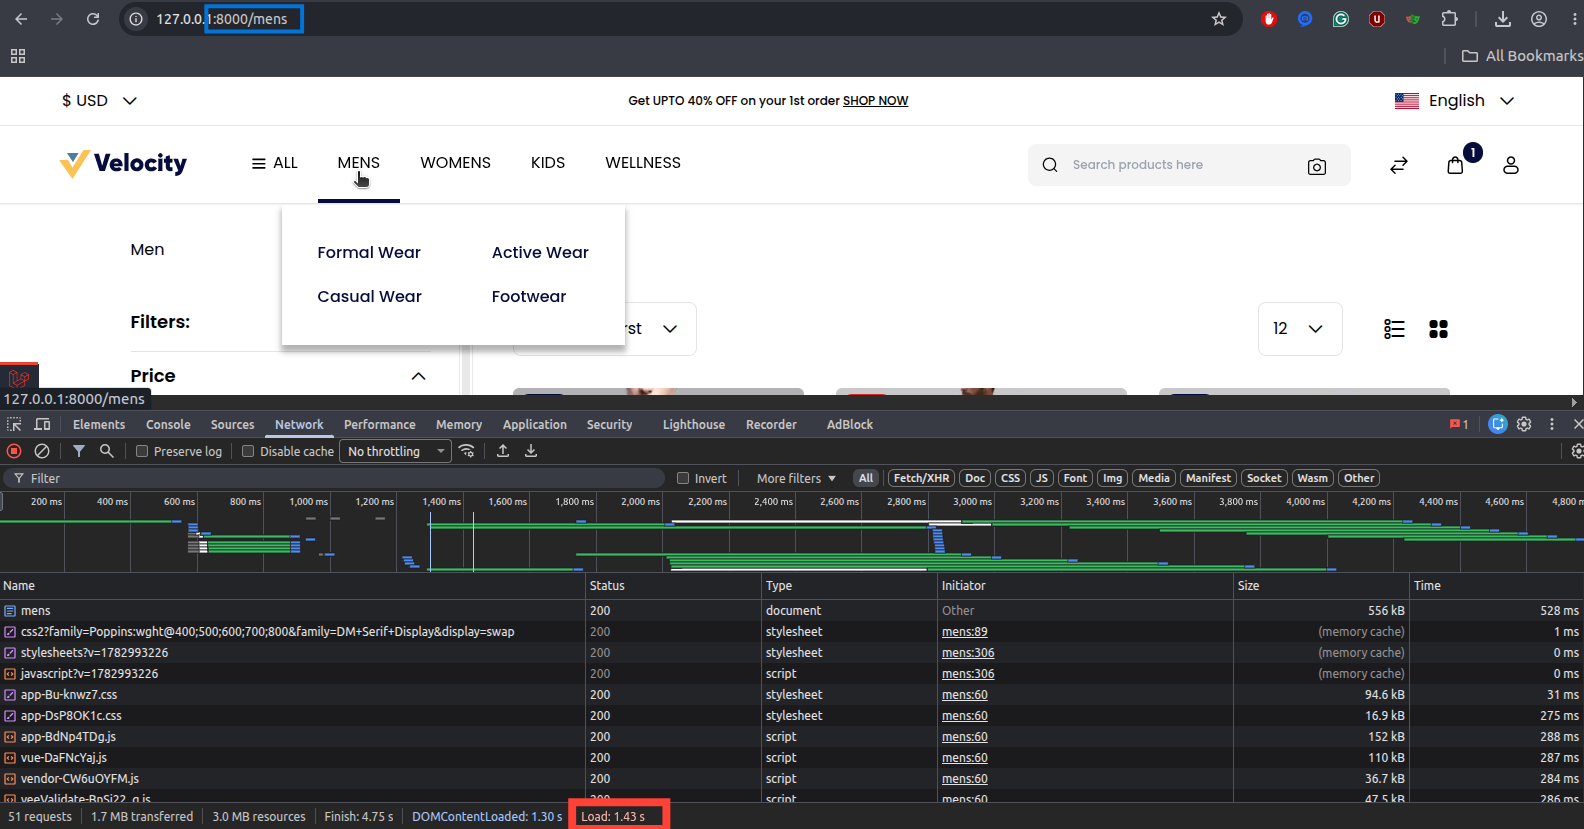Open the user account icon
This screenshot has width=1584, height=829.
point(1511,165)
